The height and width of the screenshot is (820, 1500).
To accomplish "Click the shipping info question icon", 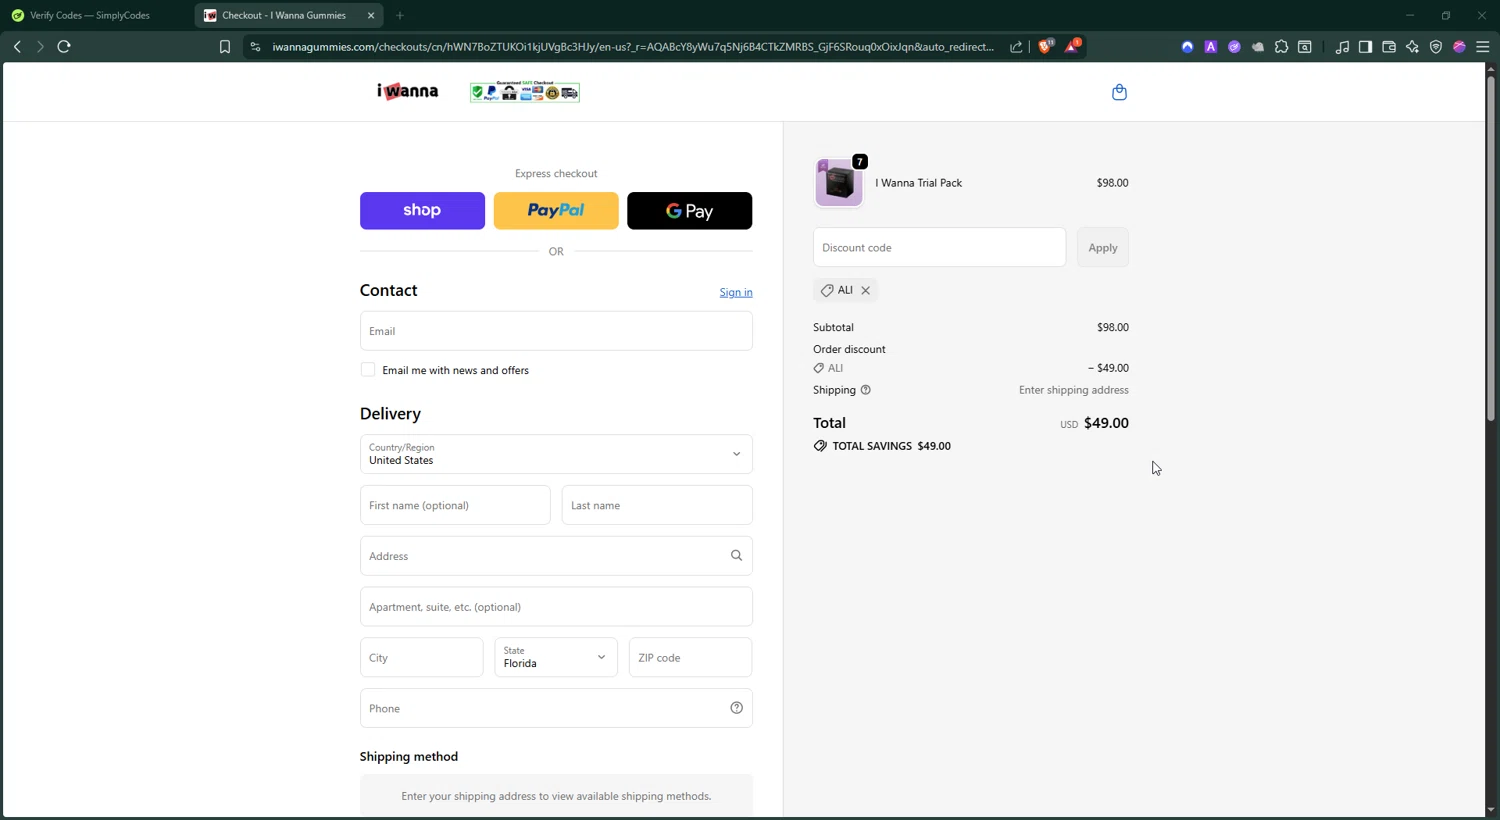I will pyautogui.click(x=866, y=390).
